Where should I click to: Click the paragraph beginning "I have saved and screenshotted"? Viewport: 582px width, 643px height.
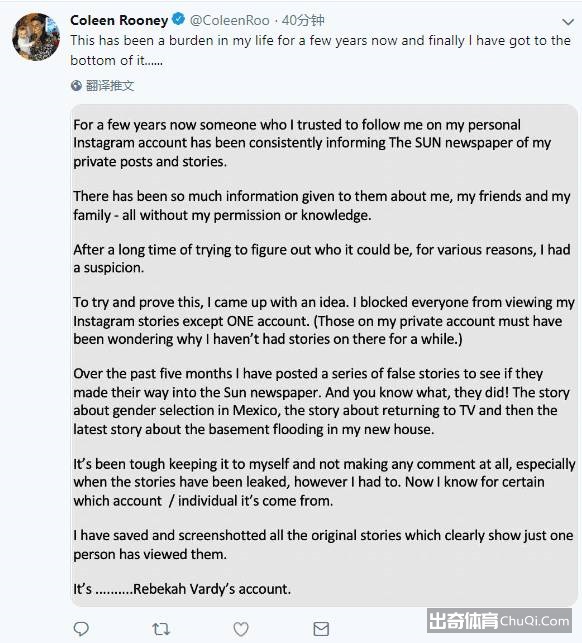[323, 545]
